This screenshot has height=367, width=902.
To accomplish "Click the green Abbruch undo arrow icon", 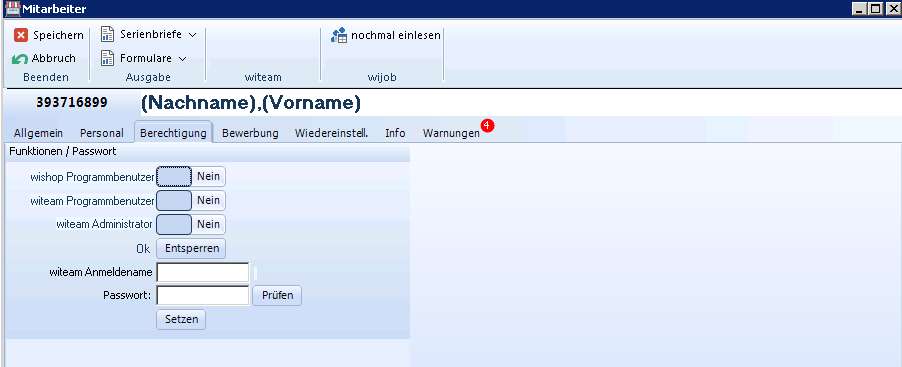I will click(x=20, y=59).
